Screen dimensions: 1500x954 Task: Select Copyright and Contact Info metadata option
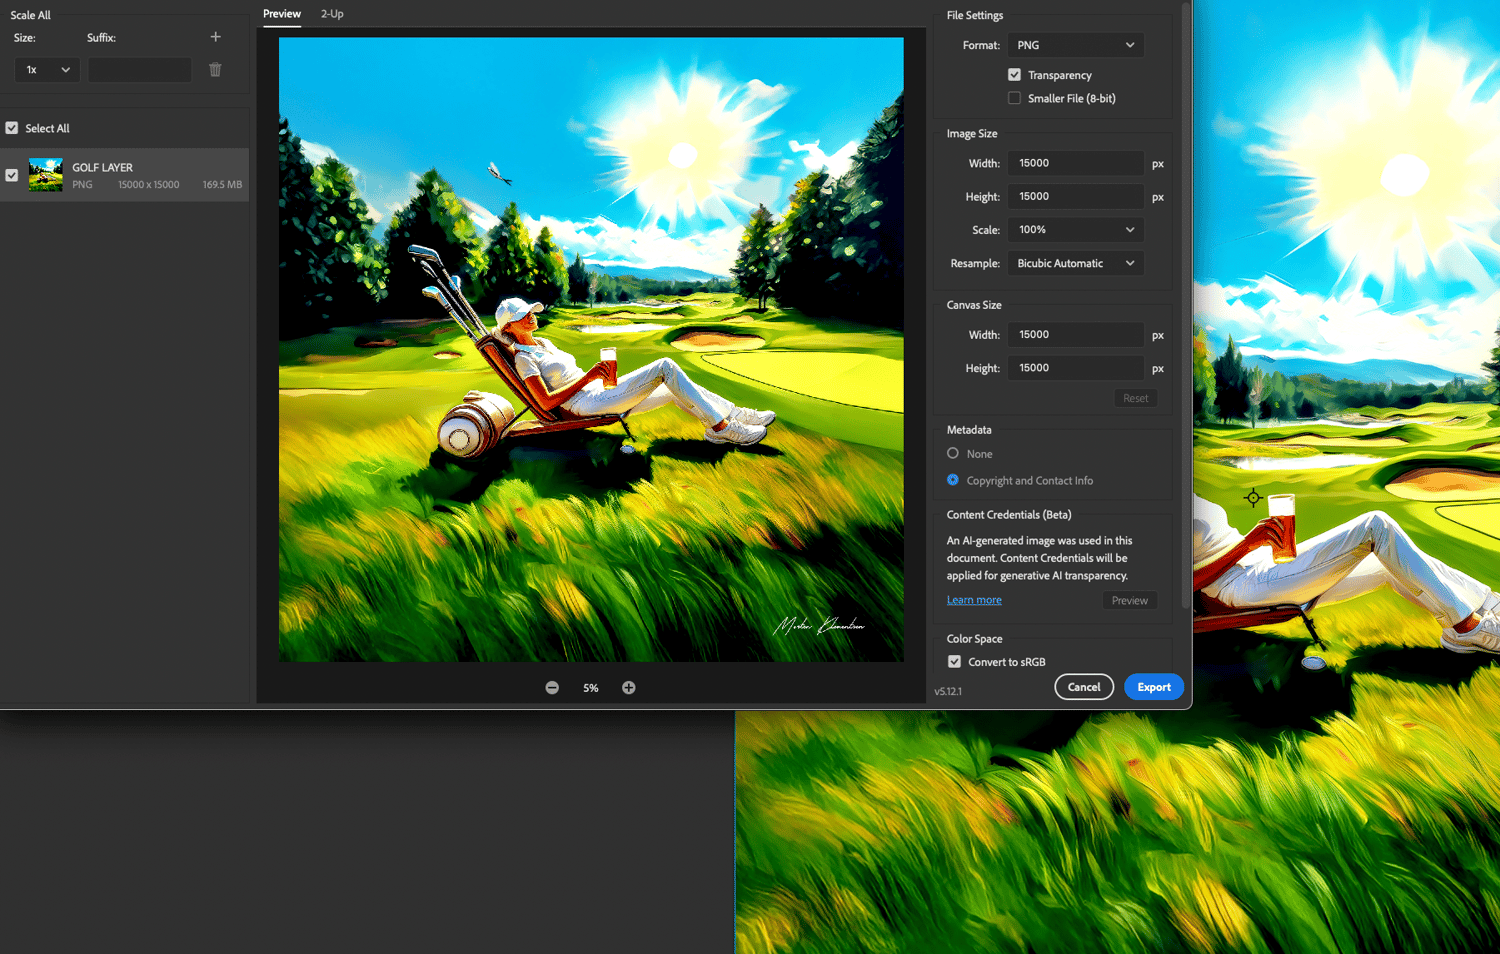[x=953, y=480]
